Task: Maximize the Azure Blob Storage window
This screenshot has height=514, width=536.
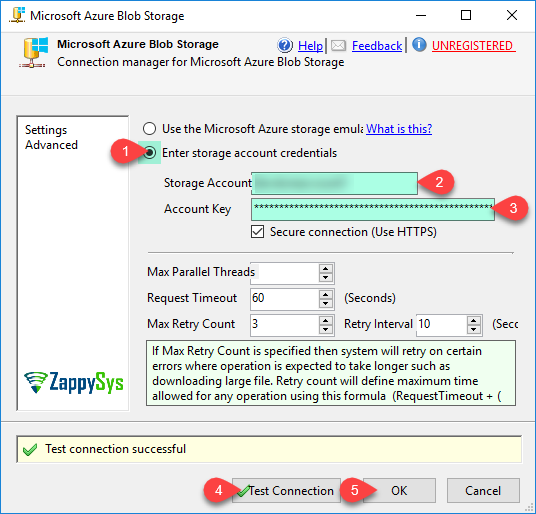Action: [466, 15]
